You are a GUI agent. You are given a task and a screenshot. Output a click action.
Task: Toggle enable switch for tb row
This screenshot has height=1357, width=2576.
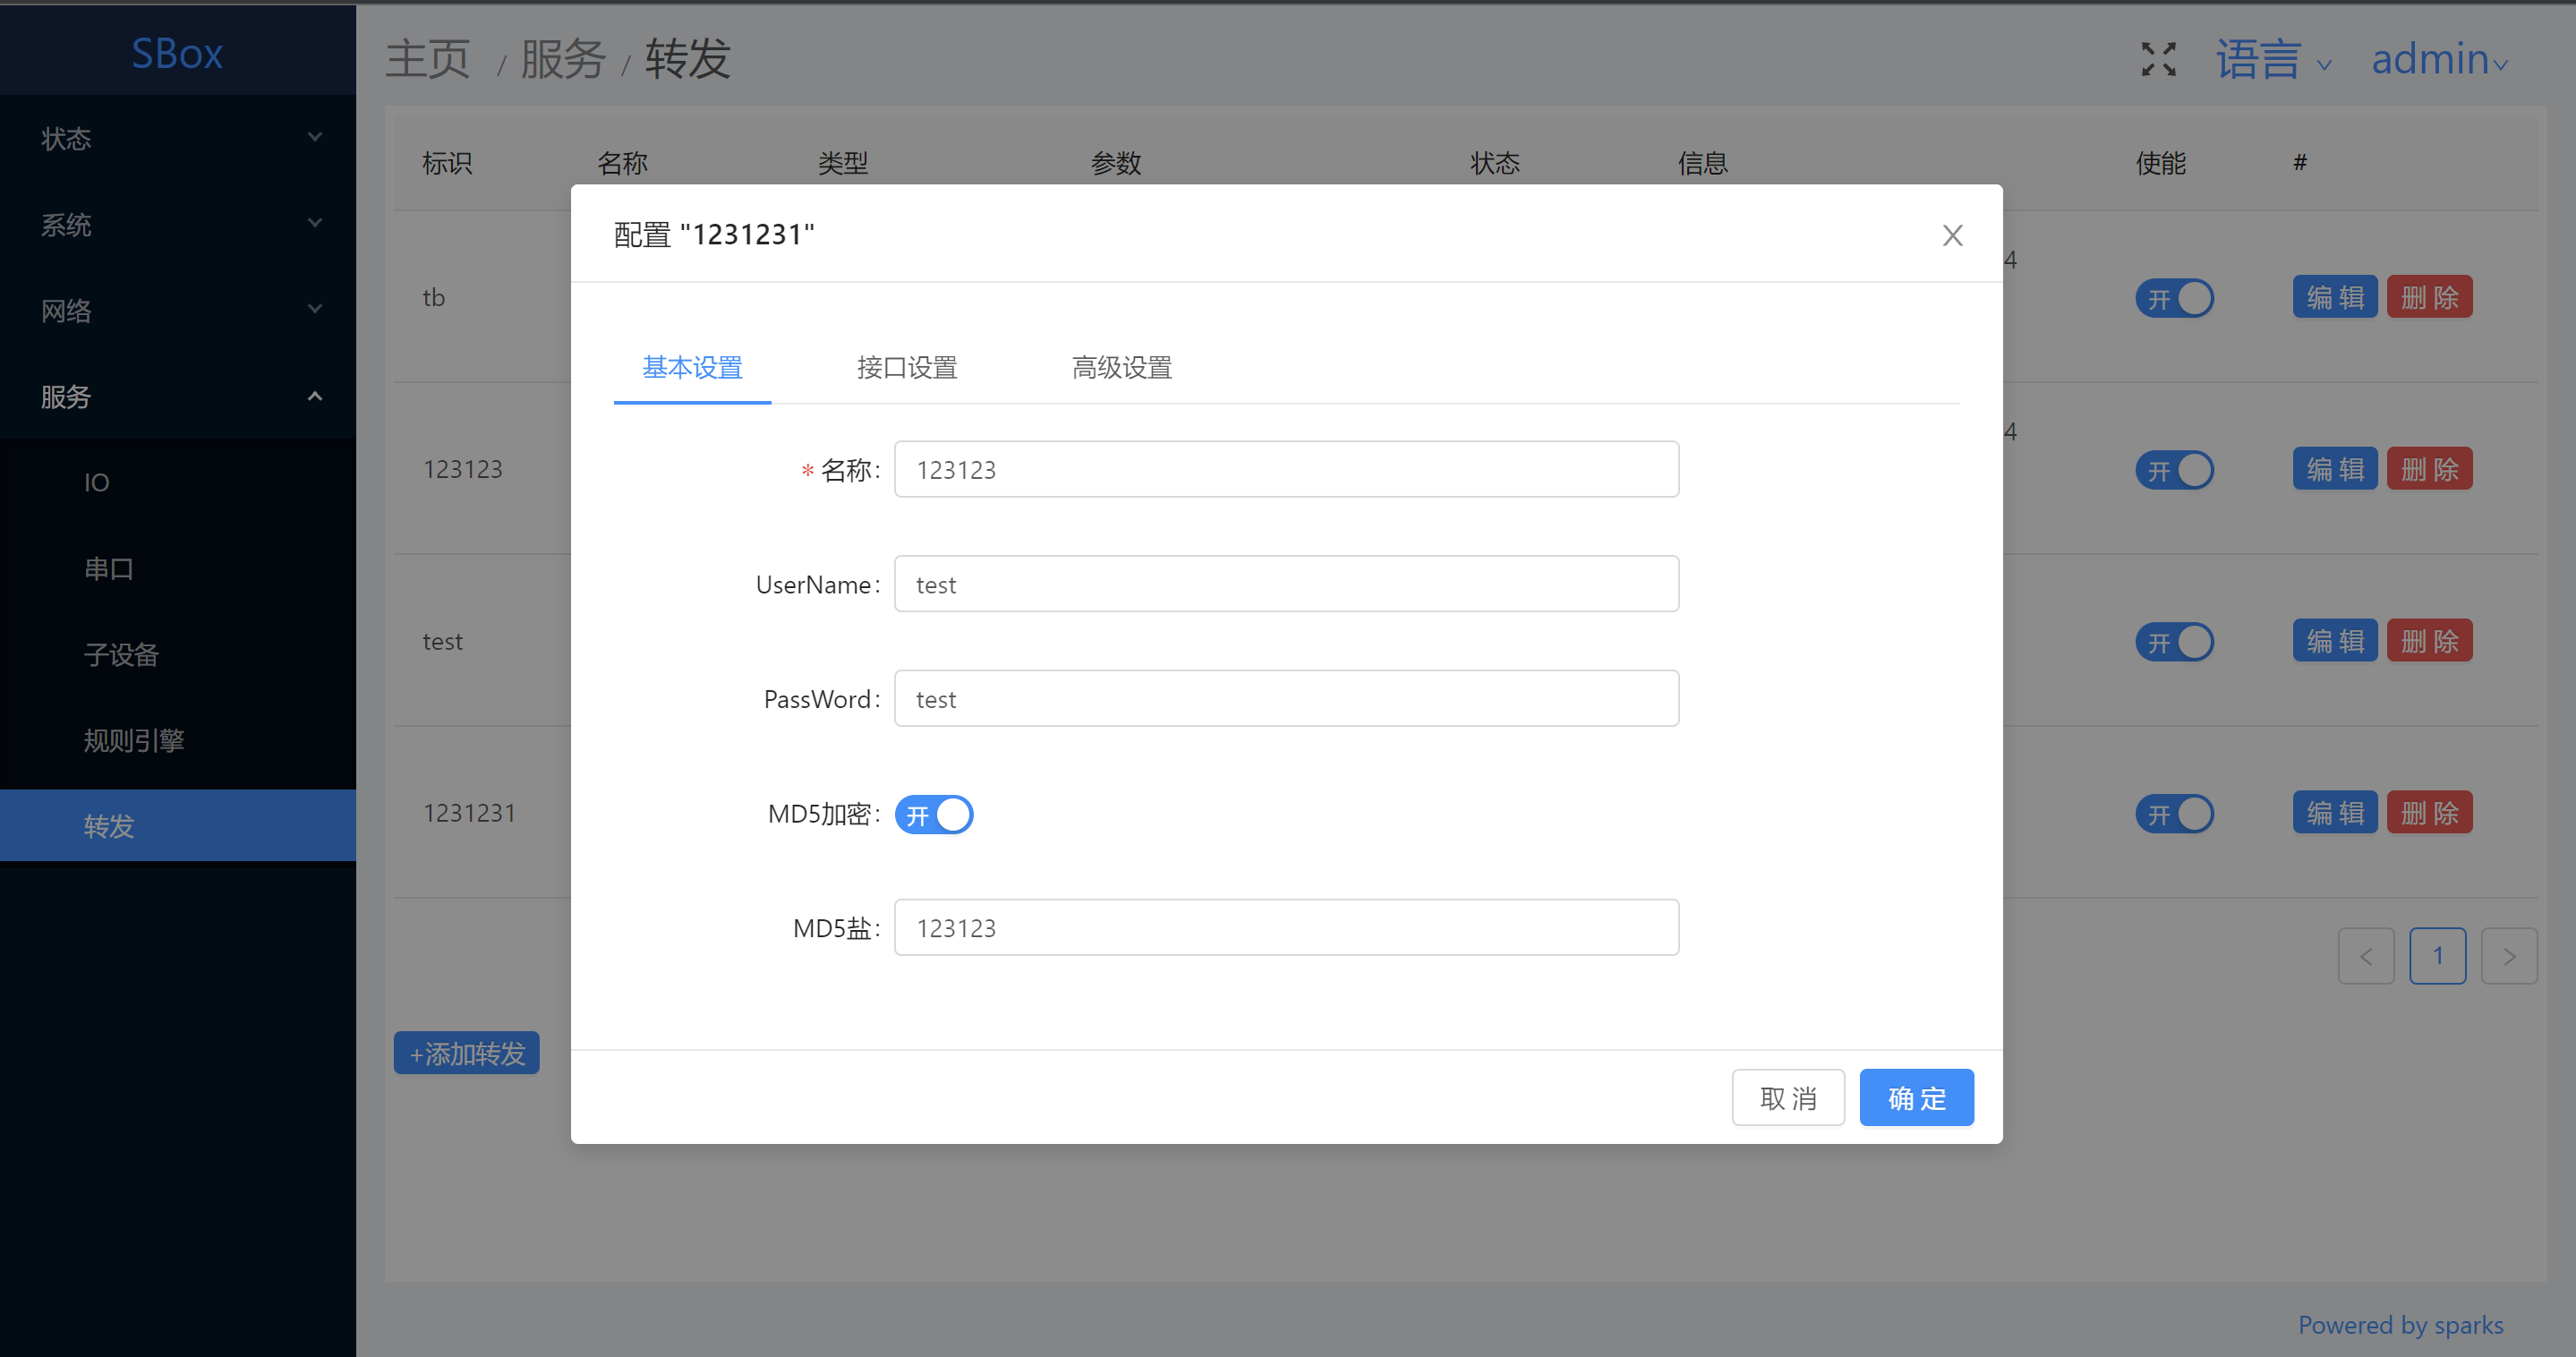(2174, 298)
